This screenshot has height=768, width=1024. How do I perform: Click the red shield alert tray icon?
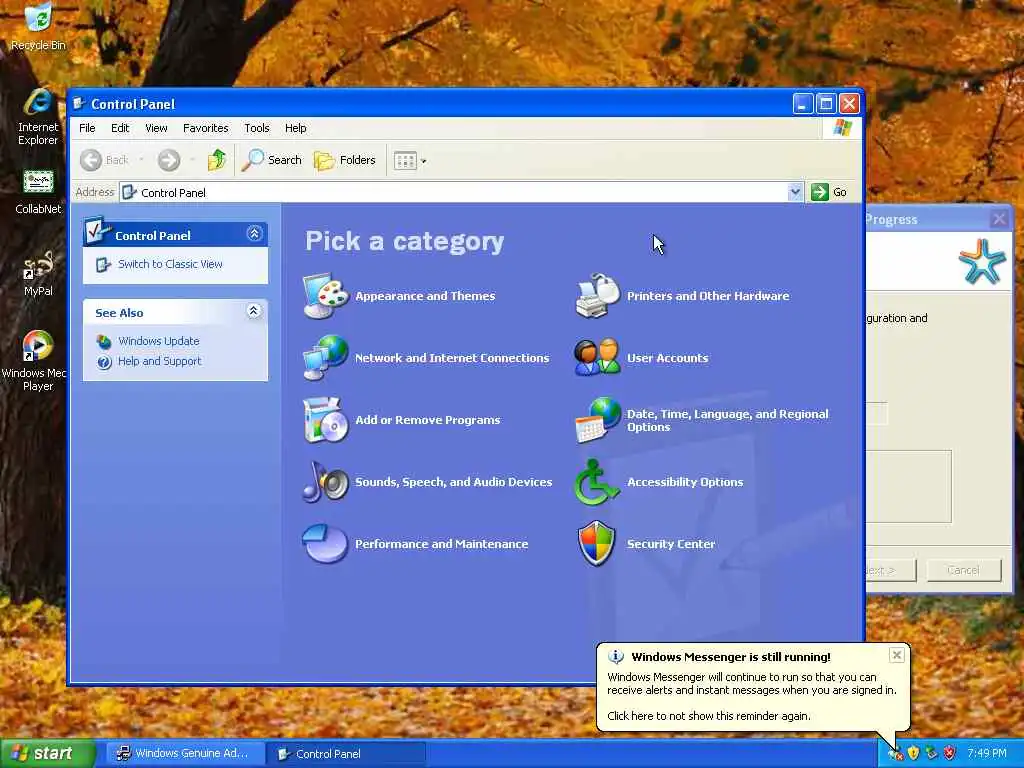pyautogui.click(x=950, y=754)
